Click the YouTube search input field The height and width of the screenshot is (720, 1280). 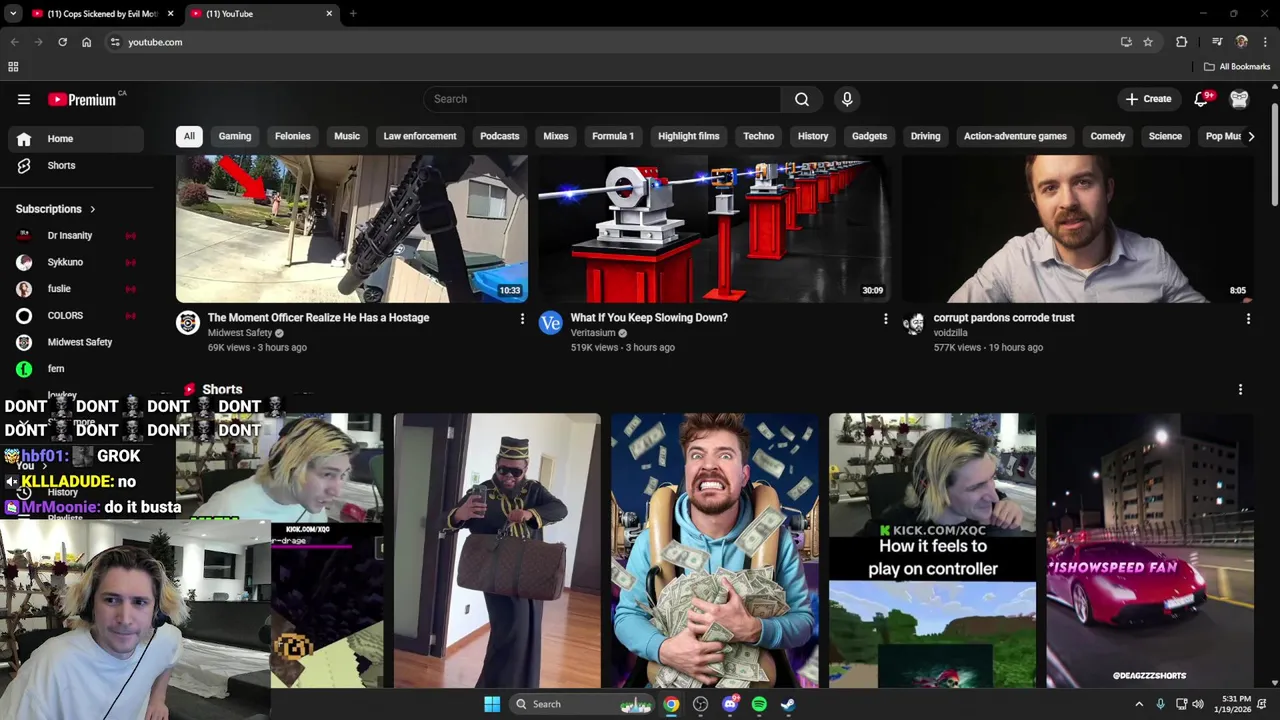602,99
